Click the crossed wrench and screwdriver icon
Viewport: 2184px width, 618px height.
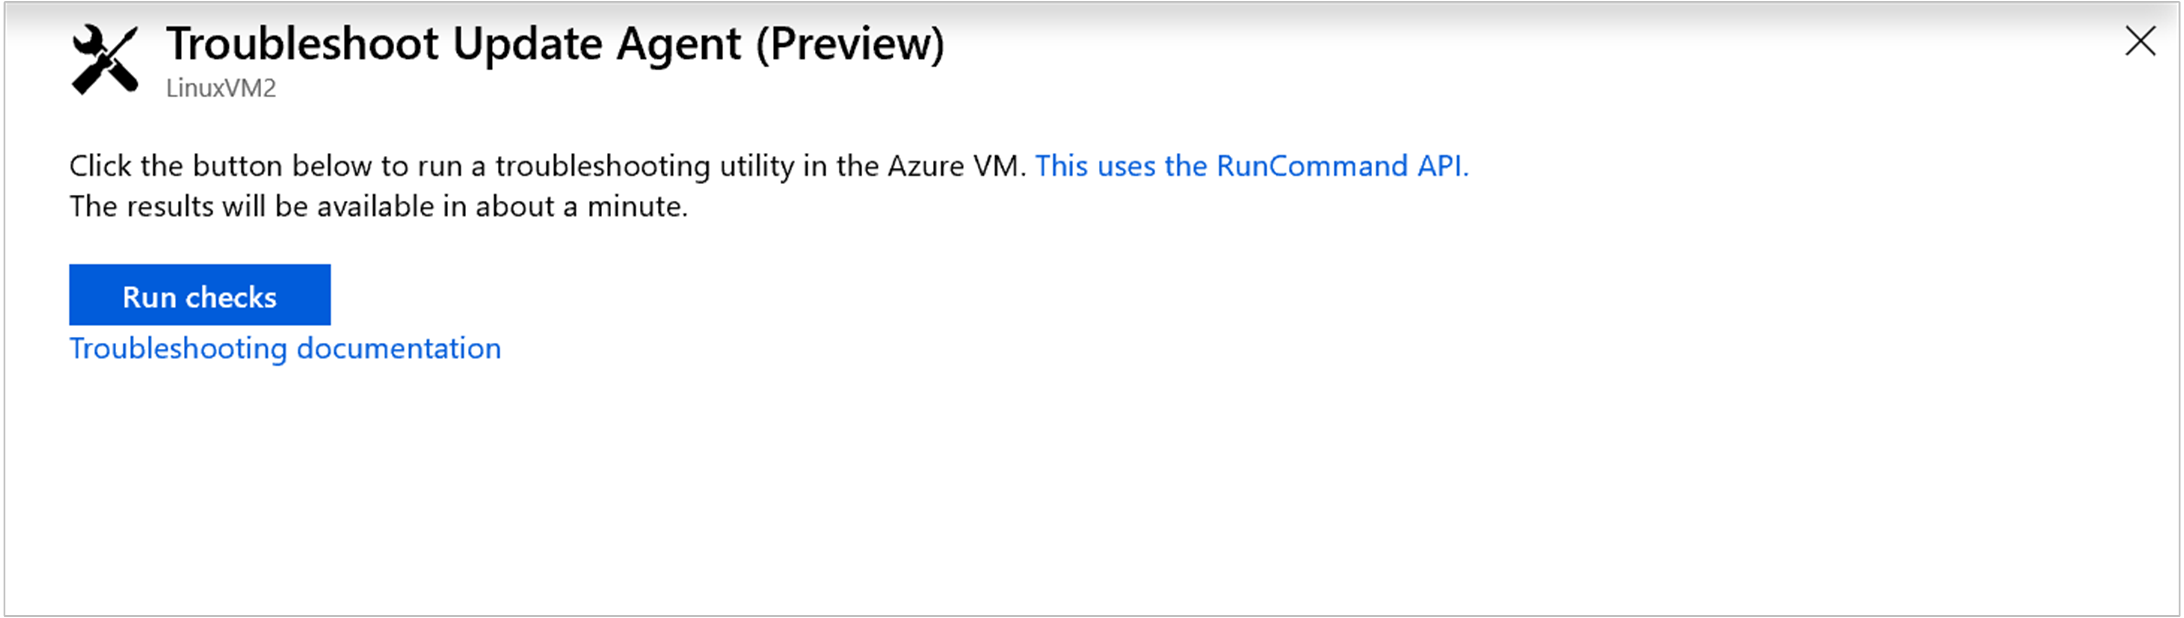(105, 61)
